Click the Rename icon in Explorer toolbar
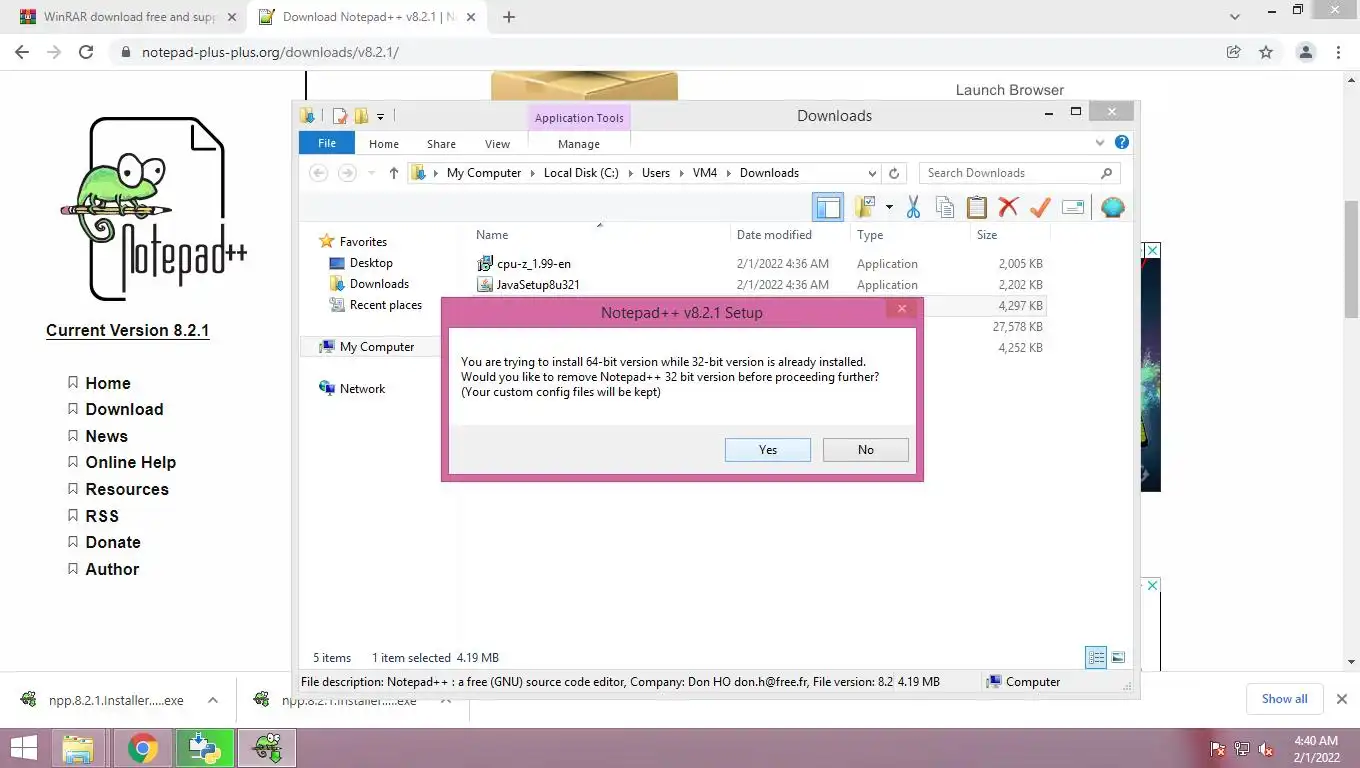 (1073, 207)
